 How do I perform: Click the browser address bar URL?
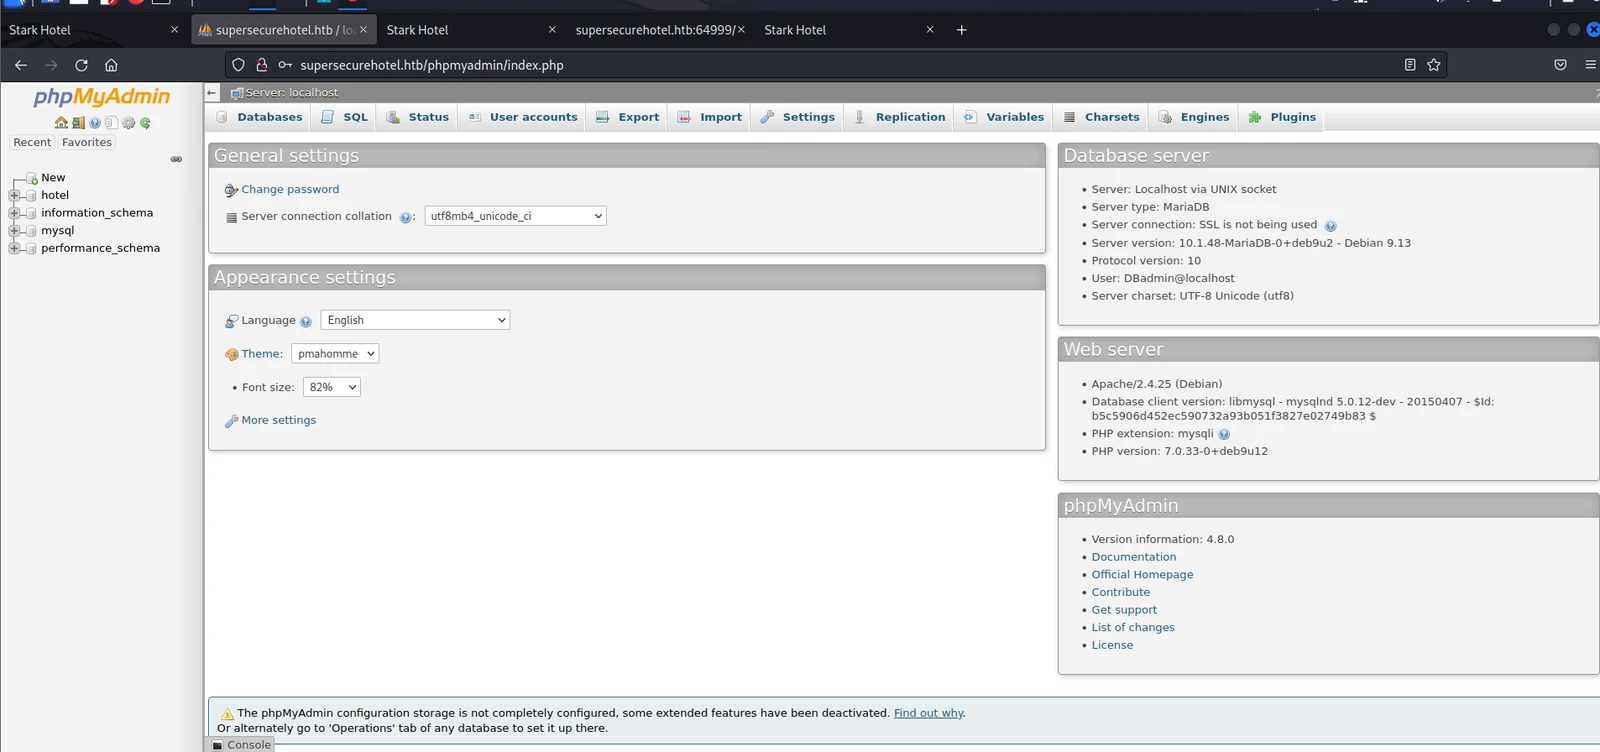(432, 65)
